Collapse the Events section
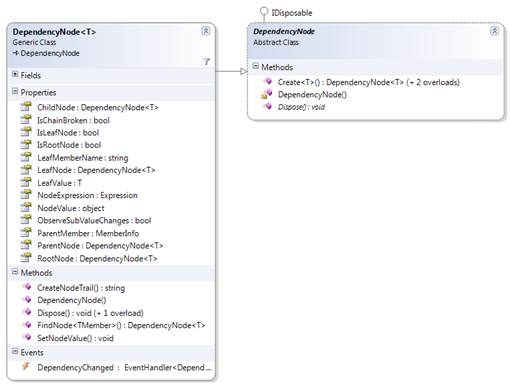 click(x=15, y=351)
